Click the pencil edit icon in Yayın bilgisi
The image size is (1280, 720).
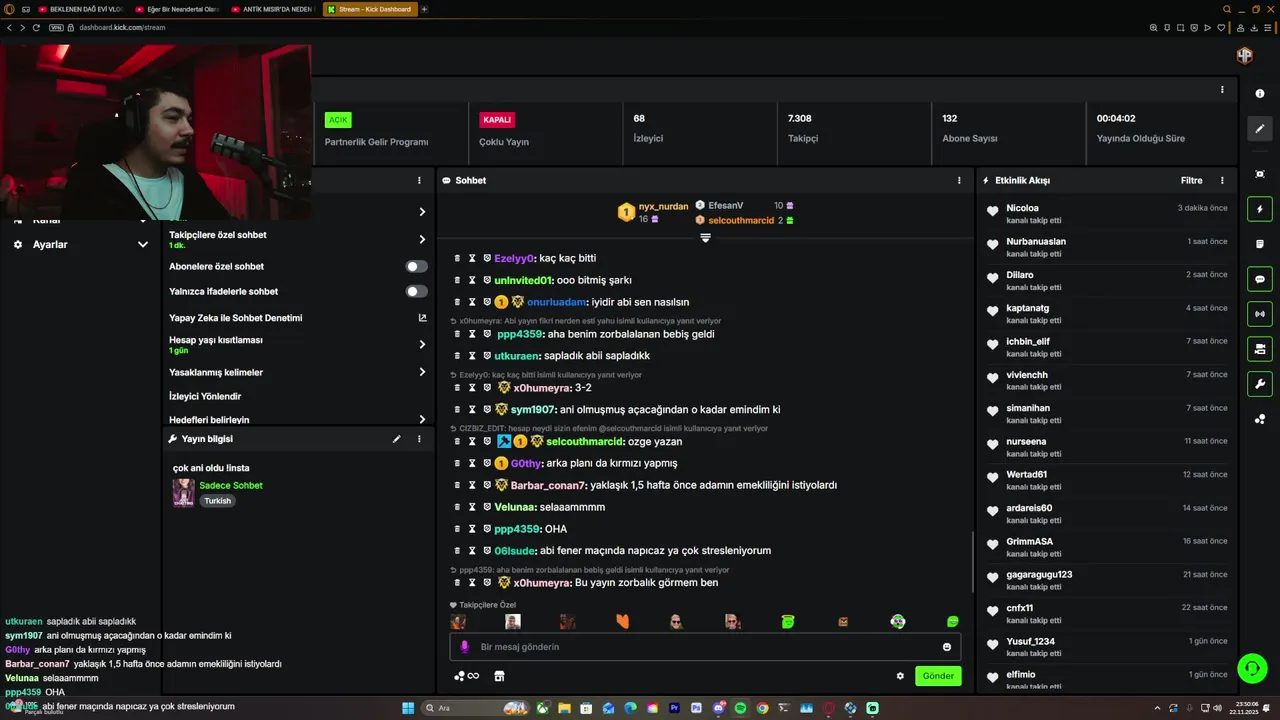tap(396, 439)
